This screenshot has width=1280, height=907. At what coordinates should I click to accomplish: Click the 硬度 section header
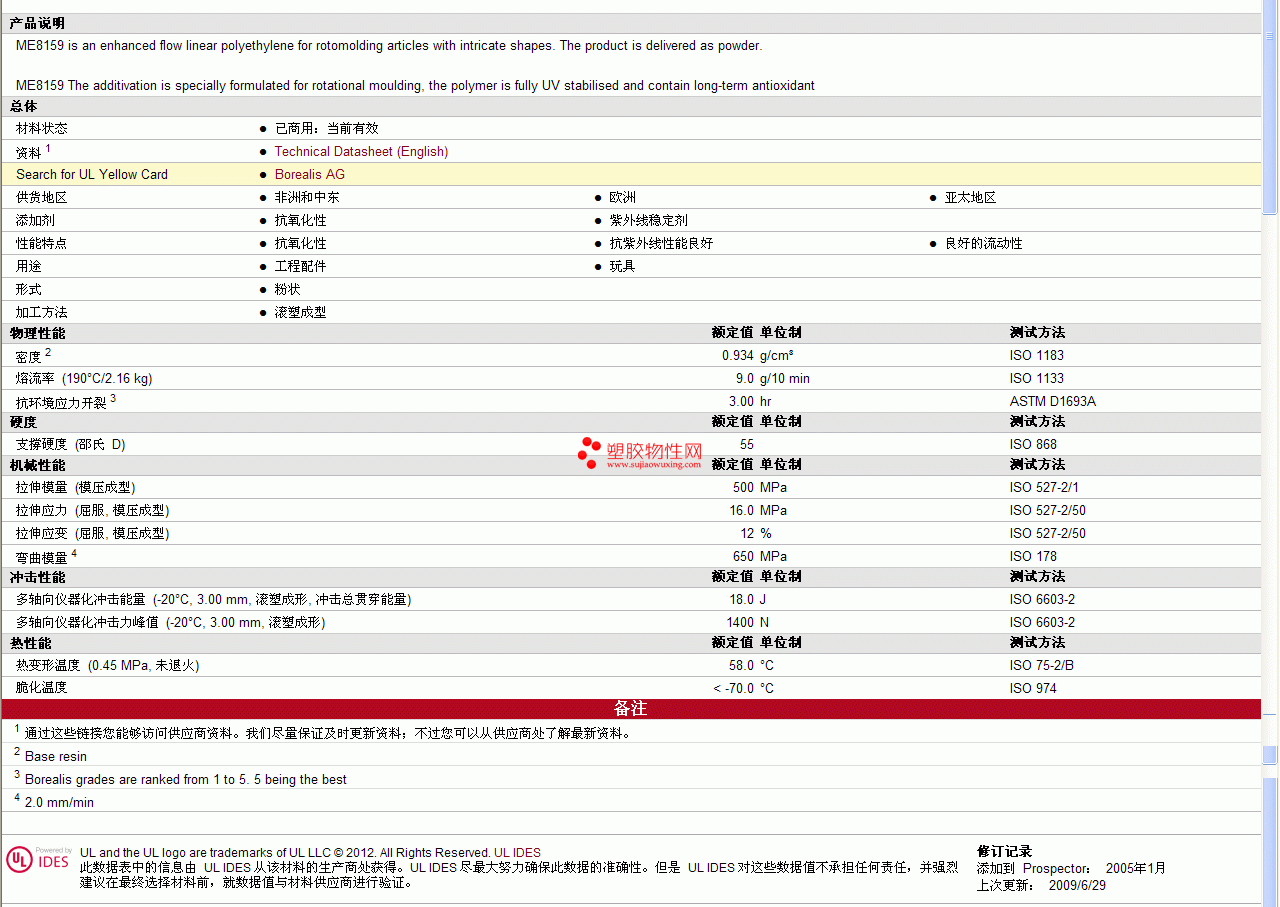(24, 422)
